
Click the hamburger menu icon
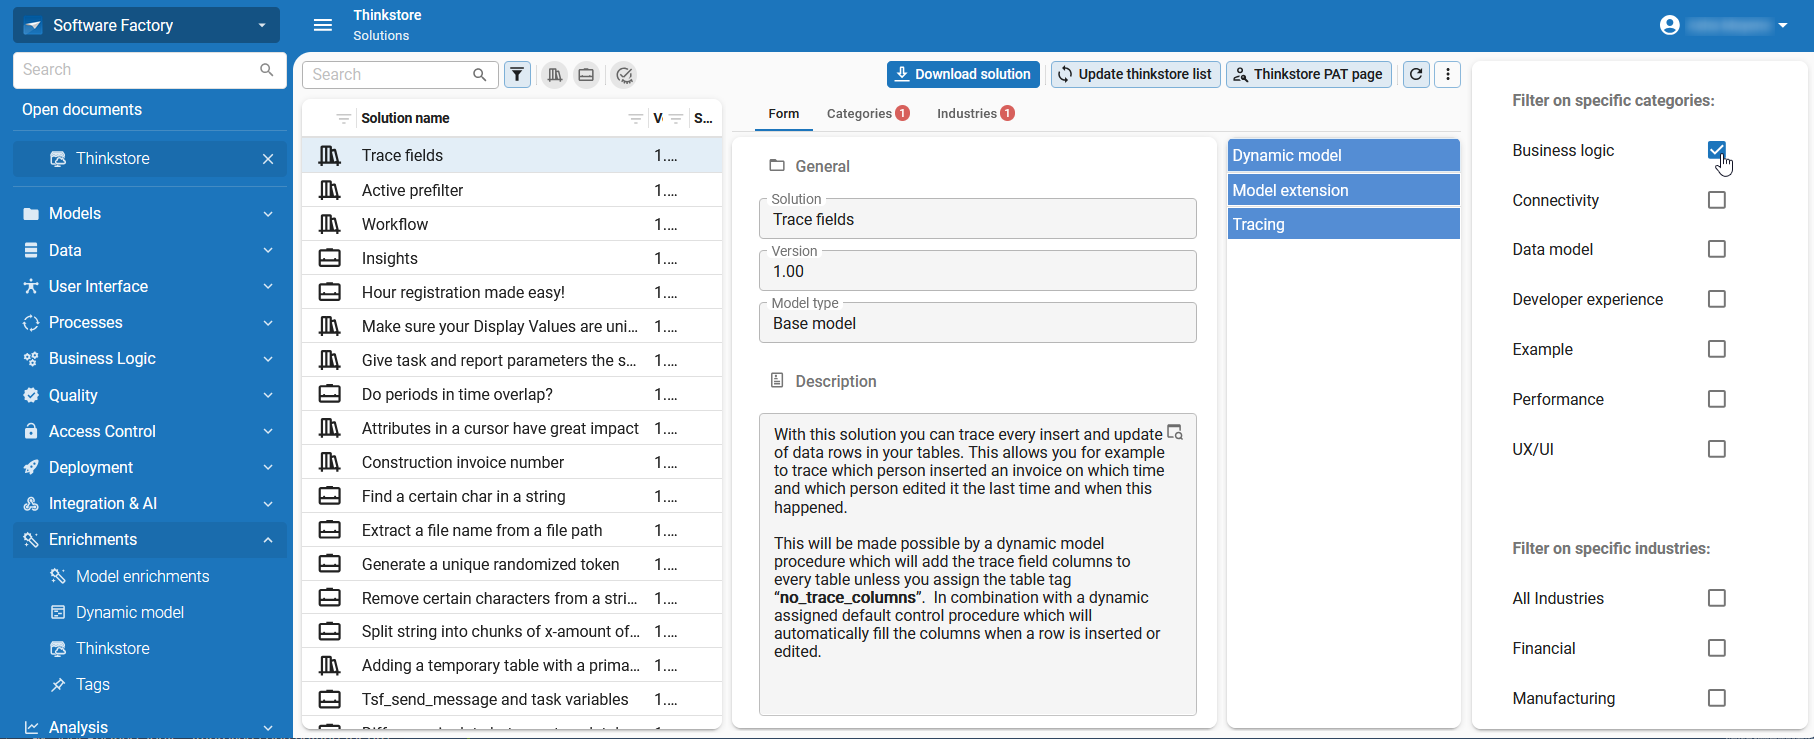[x=323, y=25]
